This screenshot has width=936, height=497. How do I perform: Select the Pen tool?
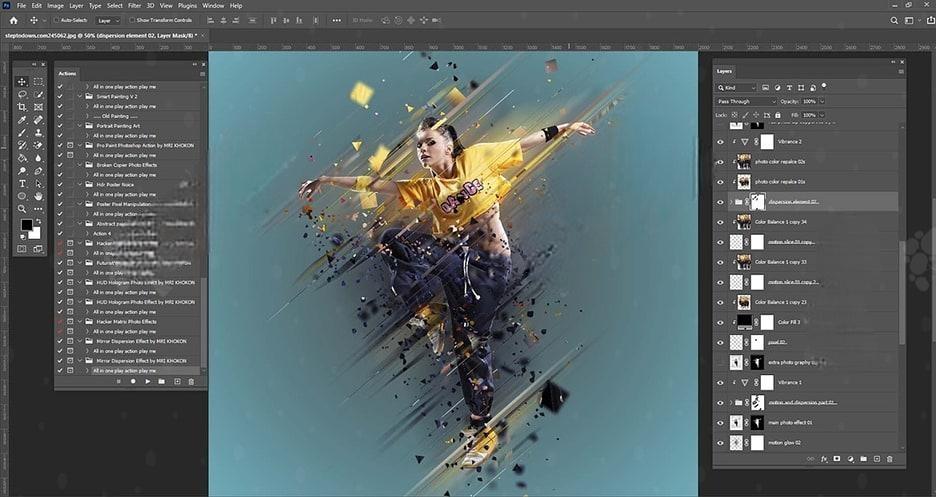tap(38, 171)
